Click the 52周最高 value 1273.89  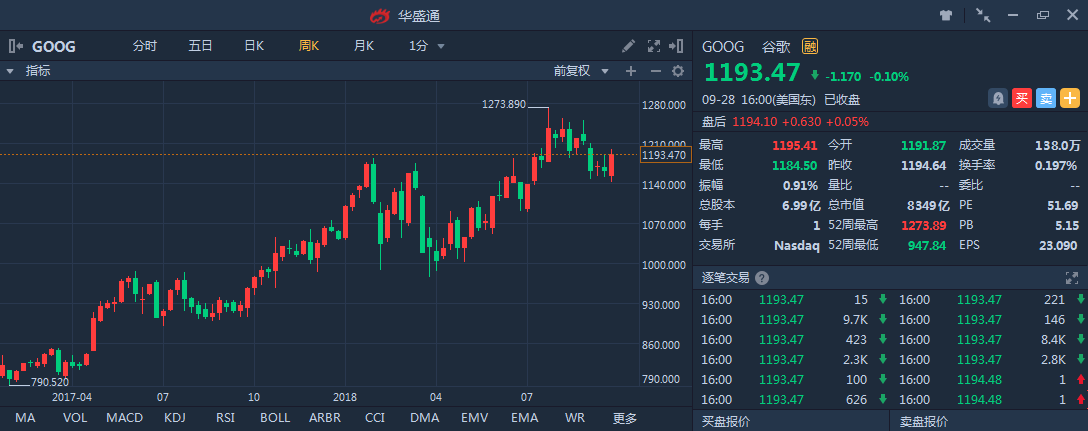pyautogui.click(x=924, y=225)
